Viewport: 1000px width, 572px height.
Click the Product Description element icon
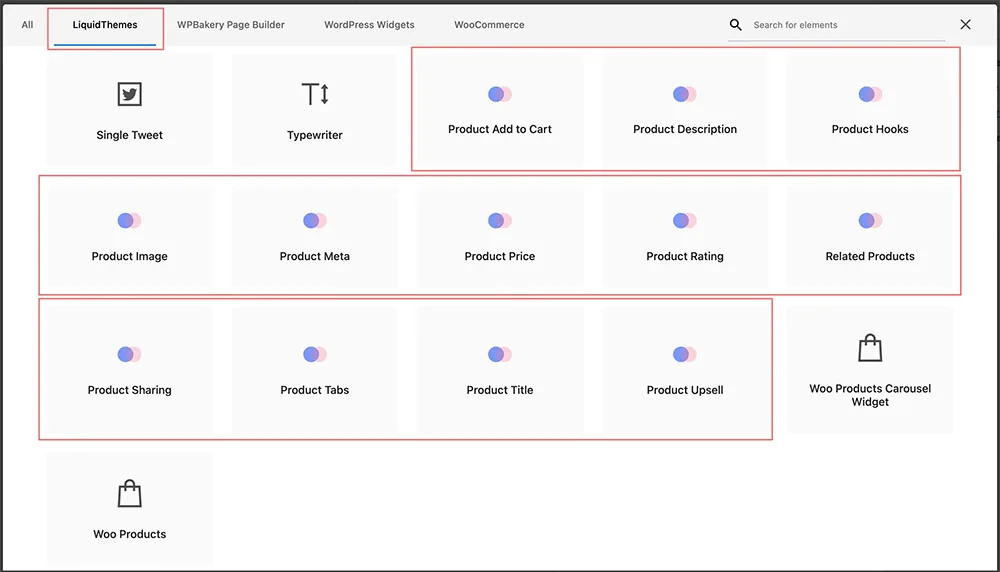coord(685,94)
